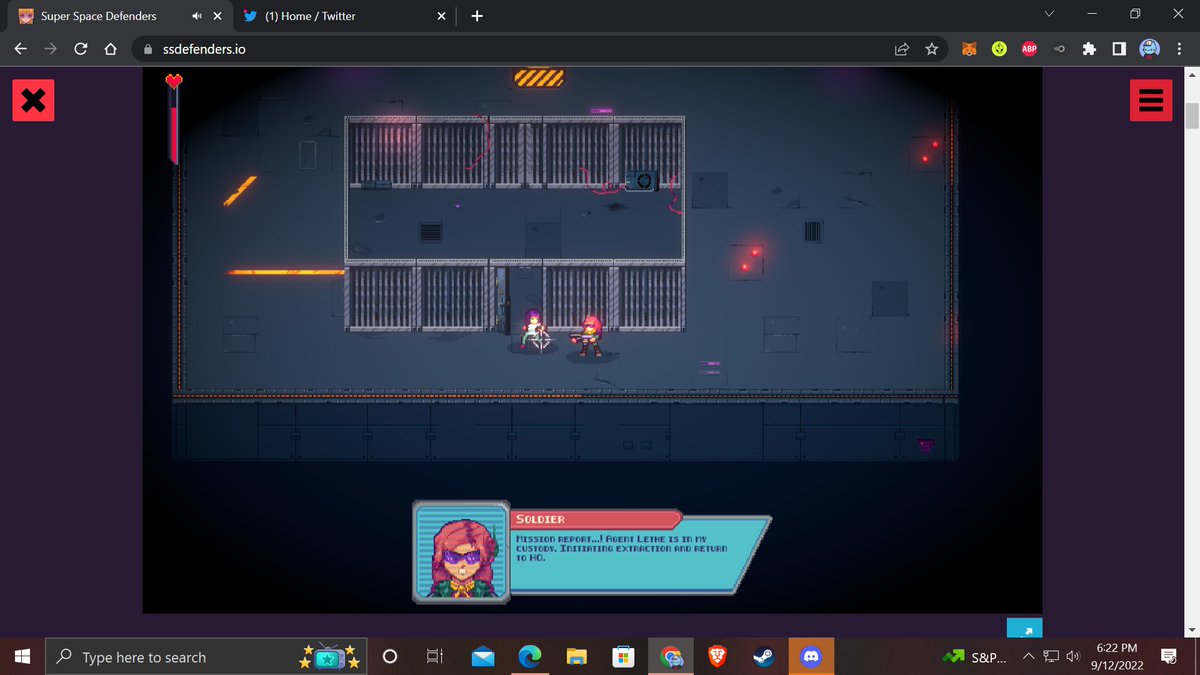Switch to Chrome on the taskbar
Image resolution: width=1200 pixels, height=675 pixels.
tap(671, 657)
